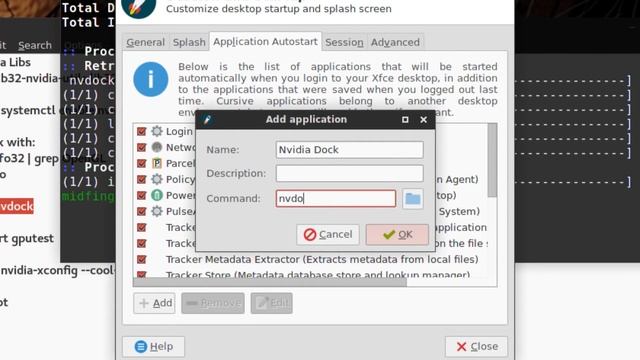
Task: Click the gear icon next to Login row
Action: coord(157,131)
